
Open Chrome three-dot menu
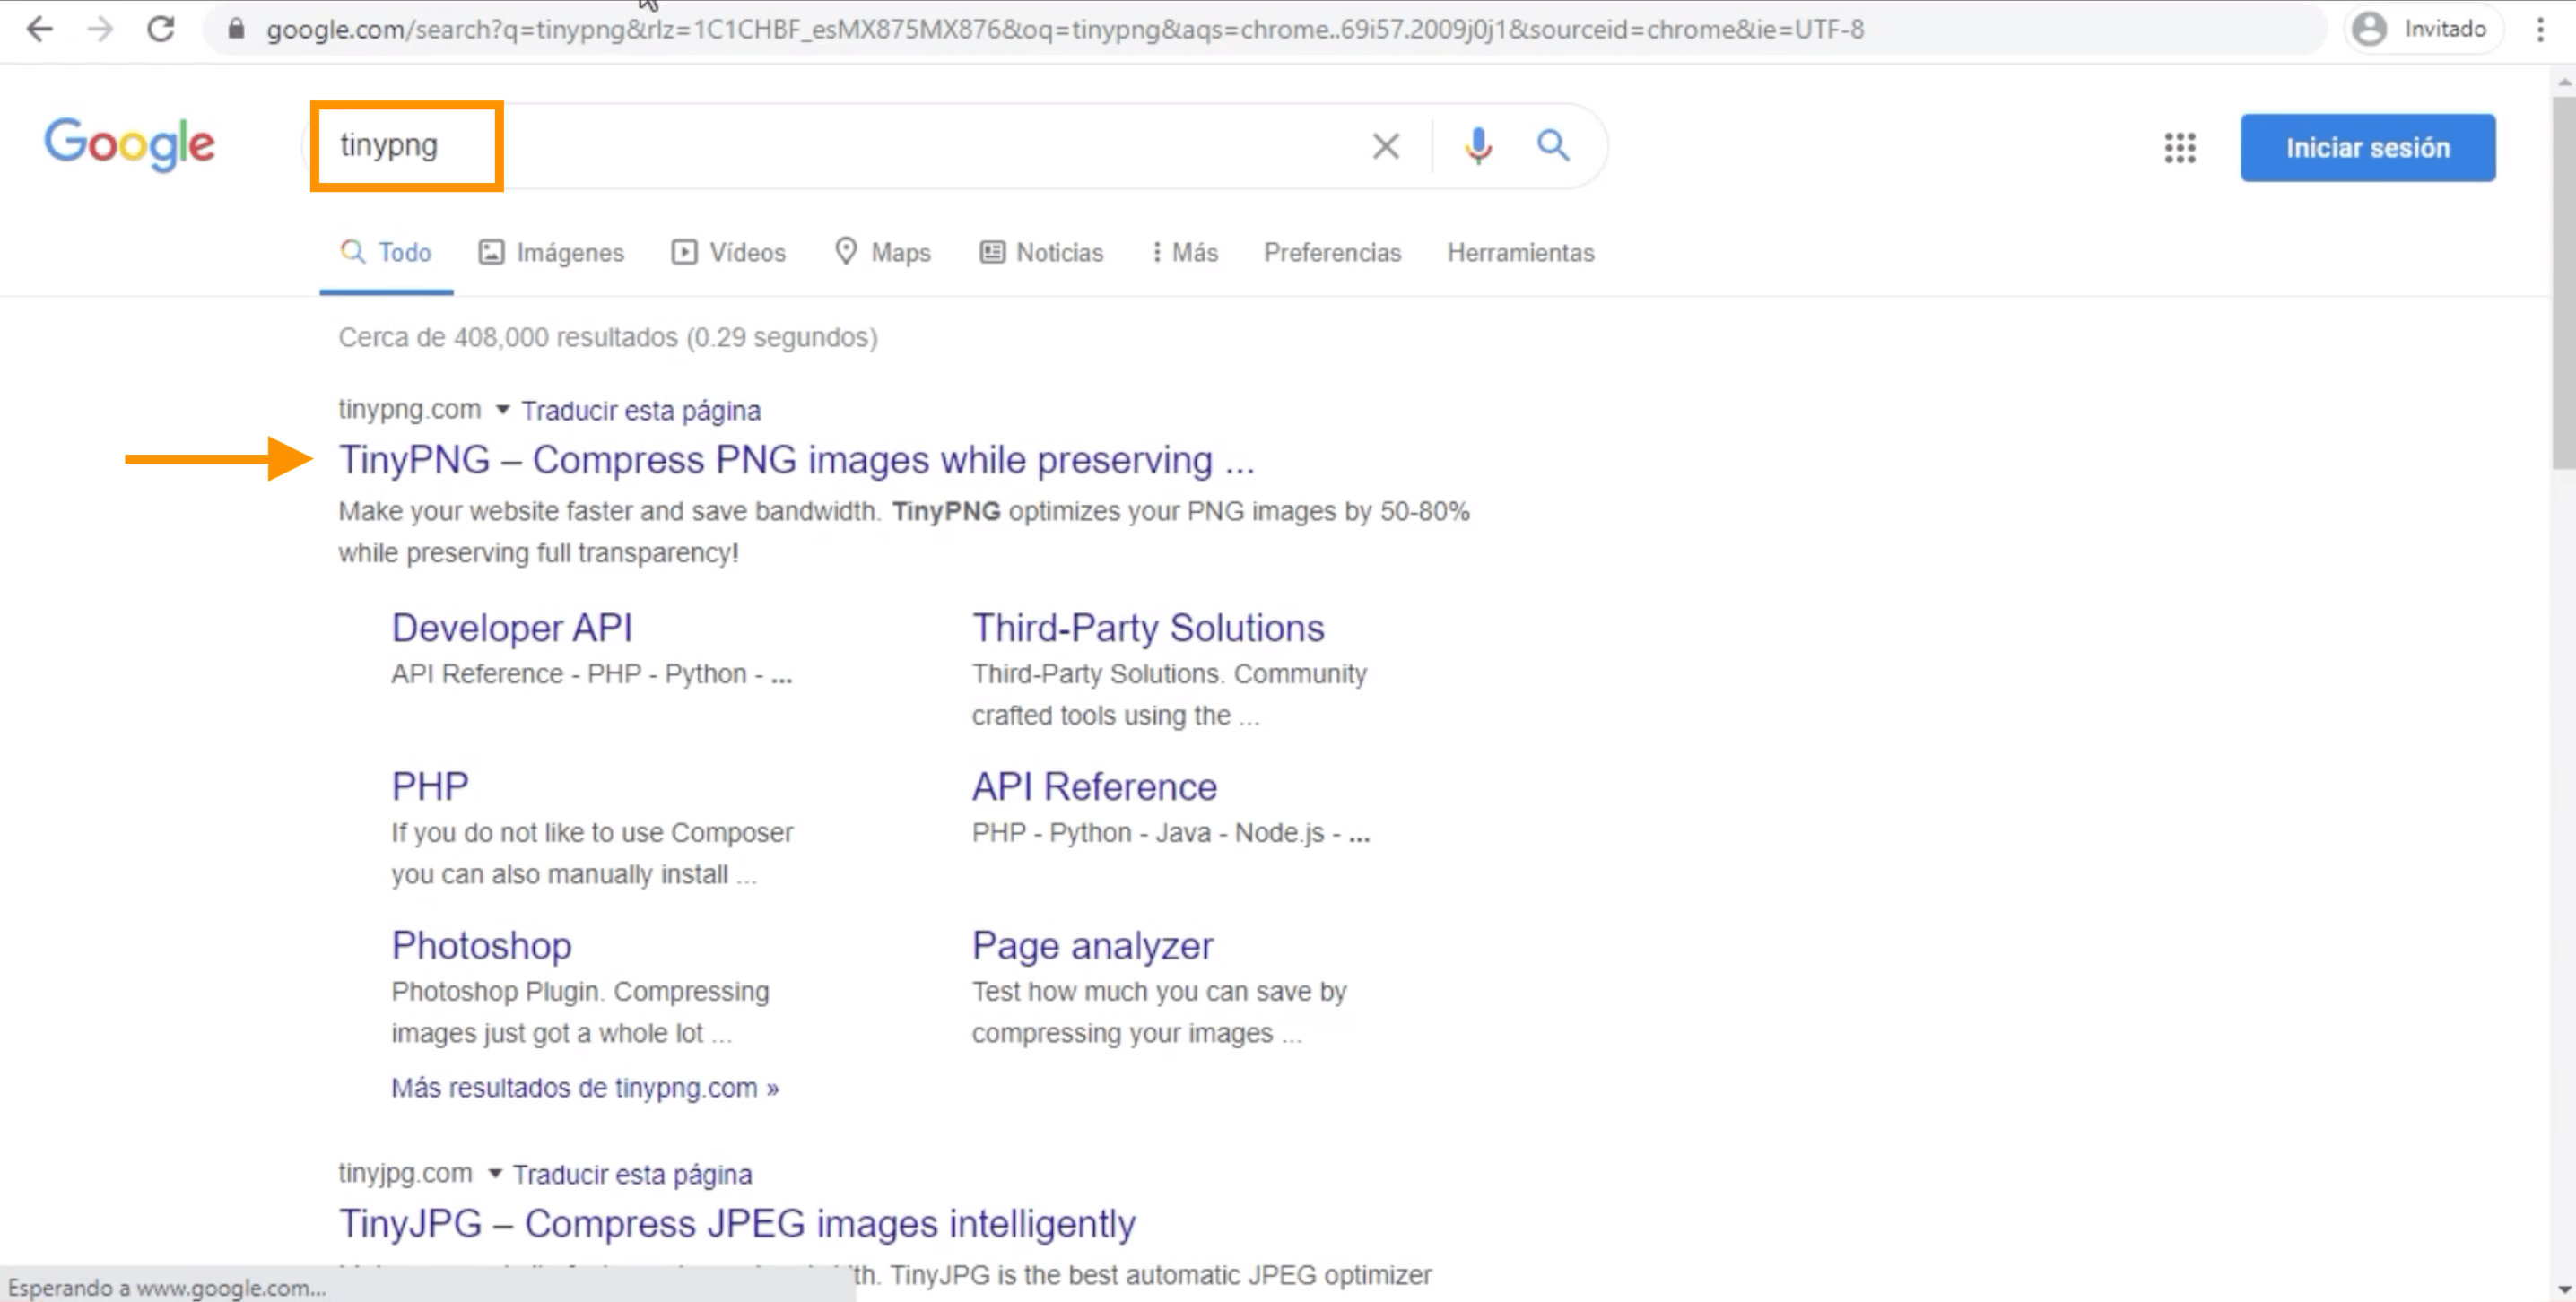click(2539, 29)
